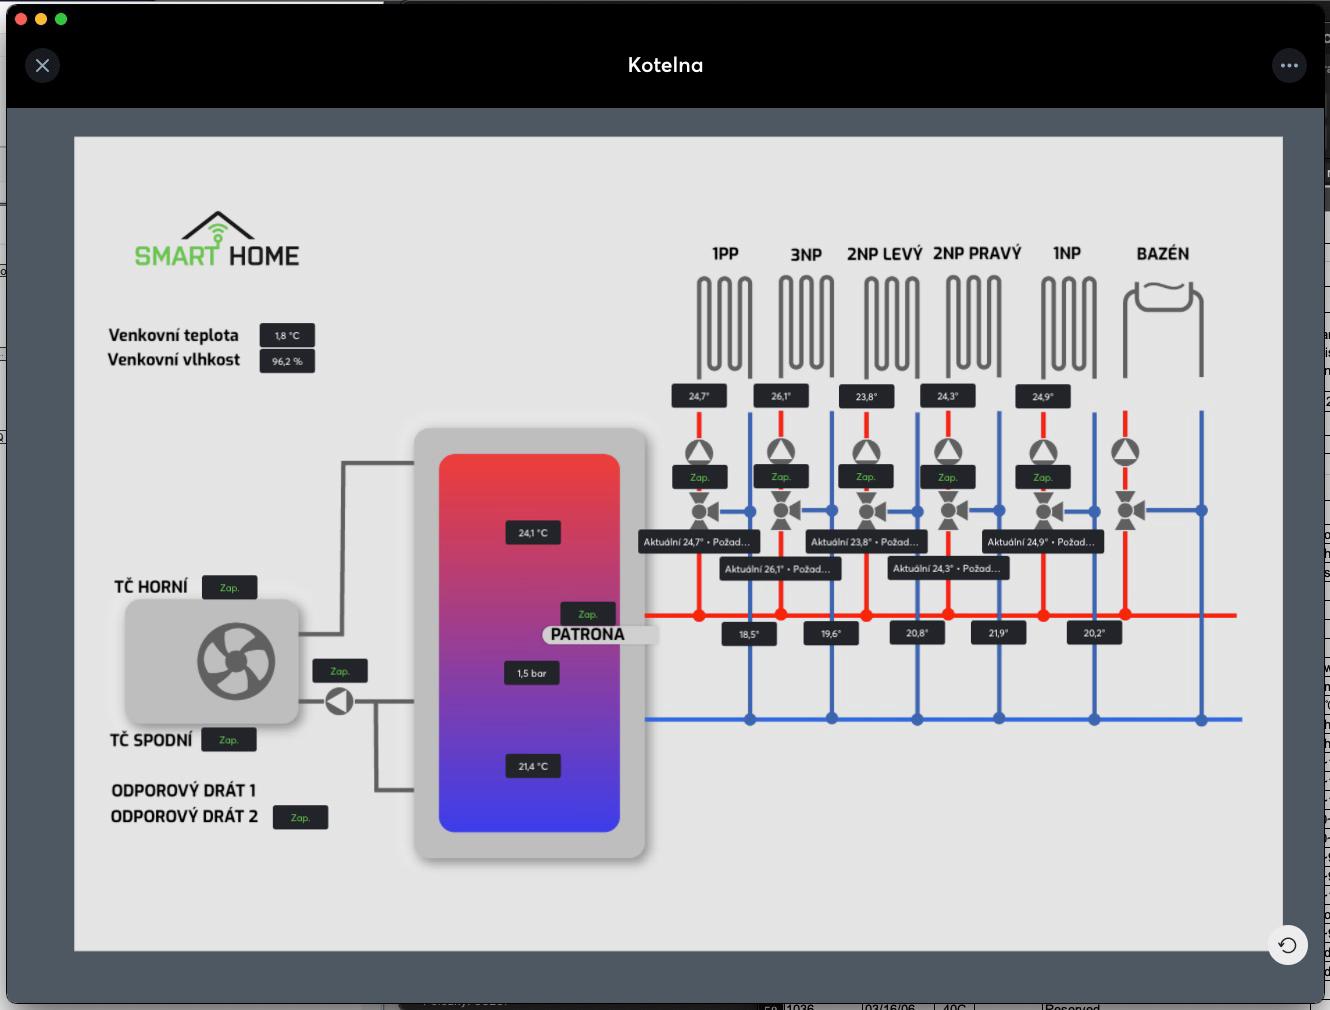The height and width of the screenshot is (1010, 1330).
Task: Toggle the PATRONA Zap. status badge
Action: [587, 614]
